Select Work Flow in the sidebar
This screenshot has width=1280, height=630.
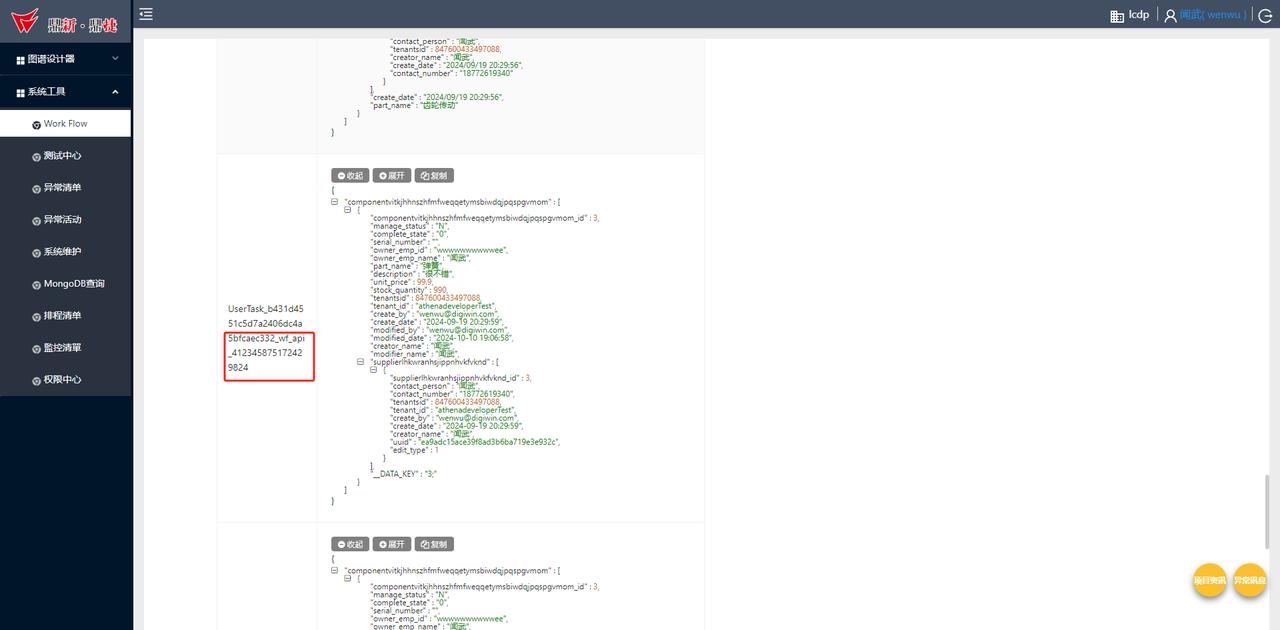[x=65, y=124]
